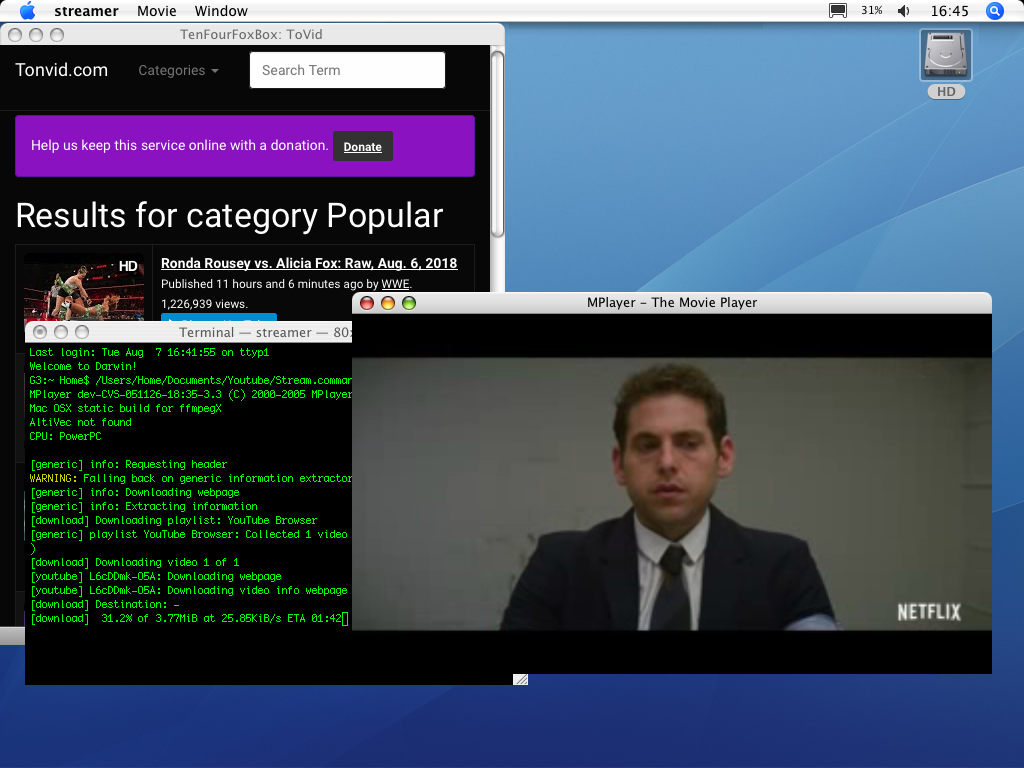
Task: Click the 31% battery indicator
Action: 871,10
